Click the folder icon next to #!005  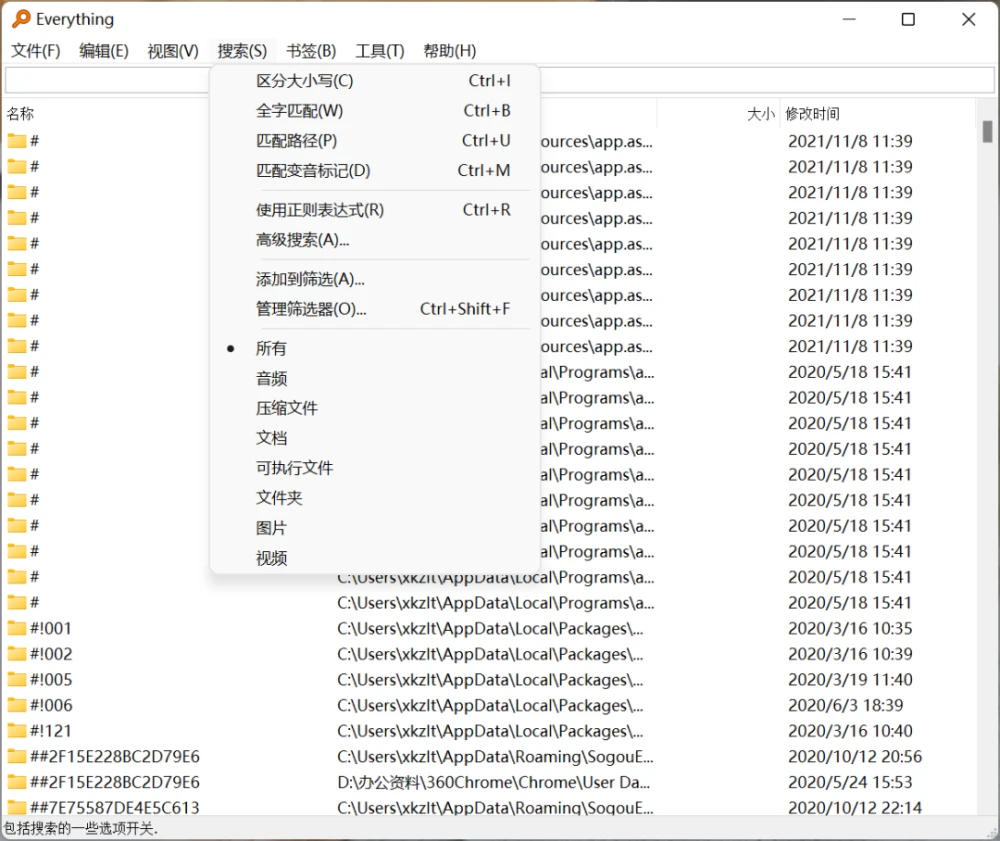coord(19,679)
